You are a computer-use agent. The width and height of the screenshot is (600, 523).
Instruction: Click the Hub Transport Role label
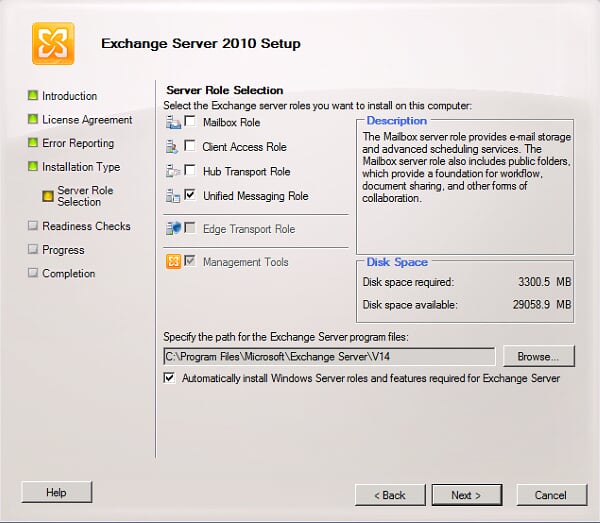pyautogui.click(x=247, y=171)
